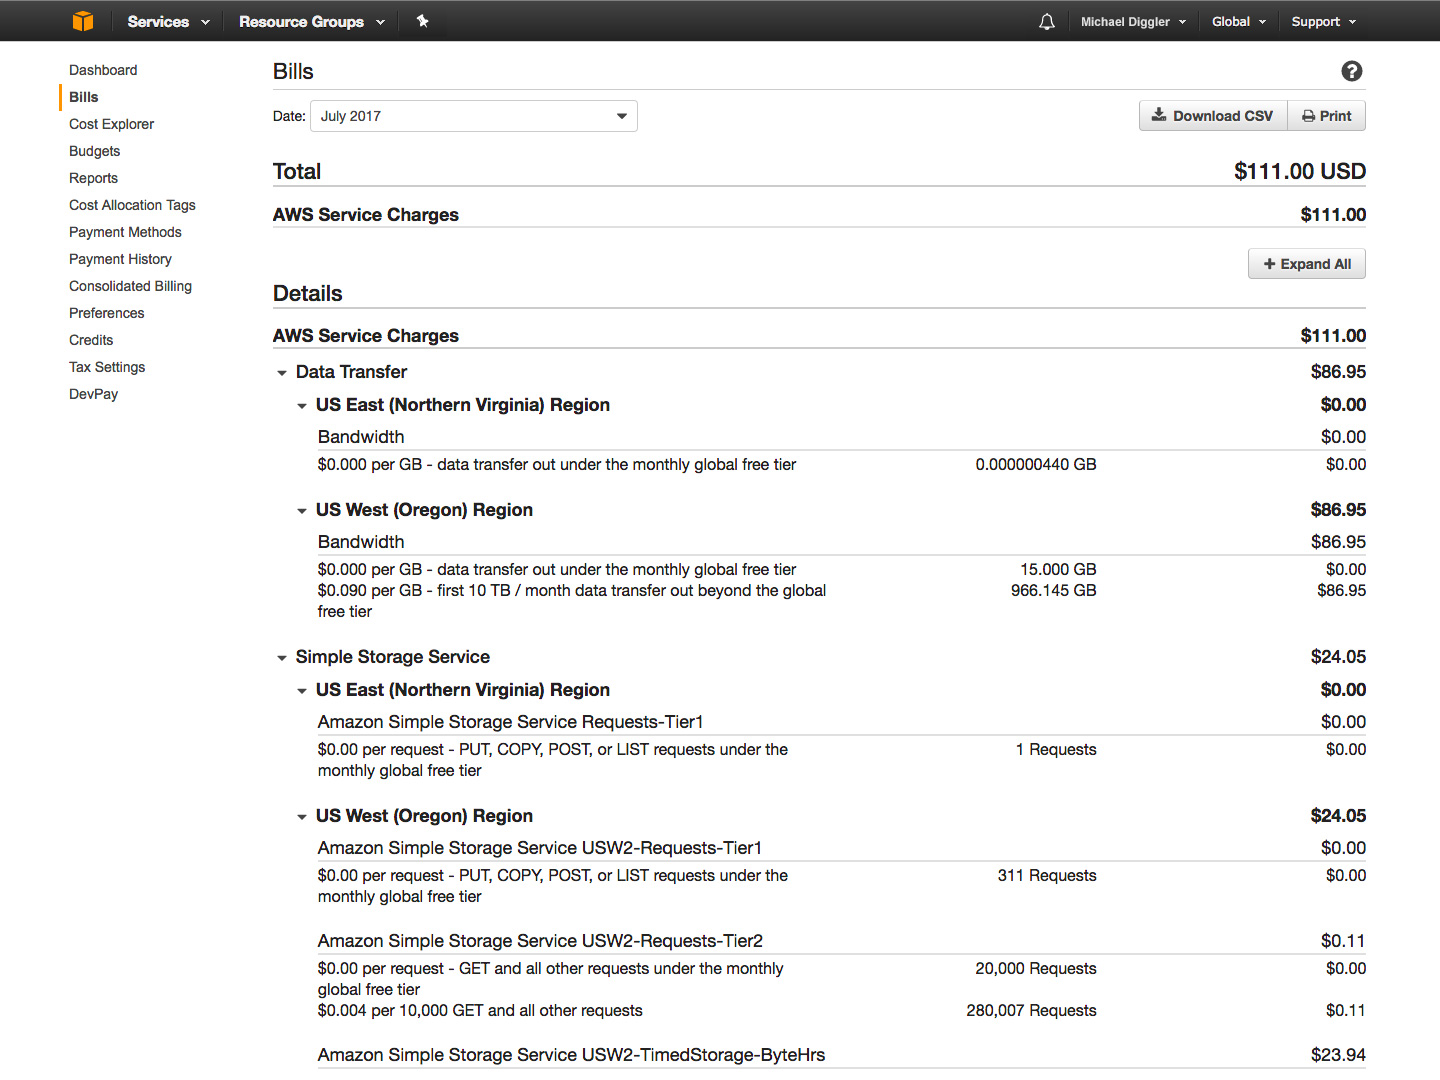This screenshot has width=1440, height=1080.
Task: Click the Print button
Action: point(1326,116)
